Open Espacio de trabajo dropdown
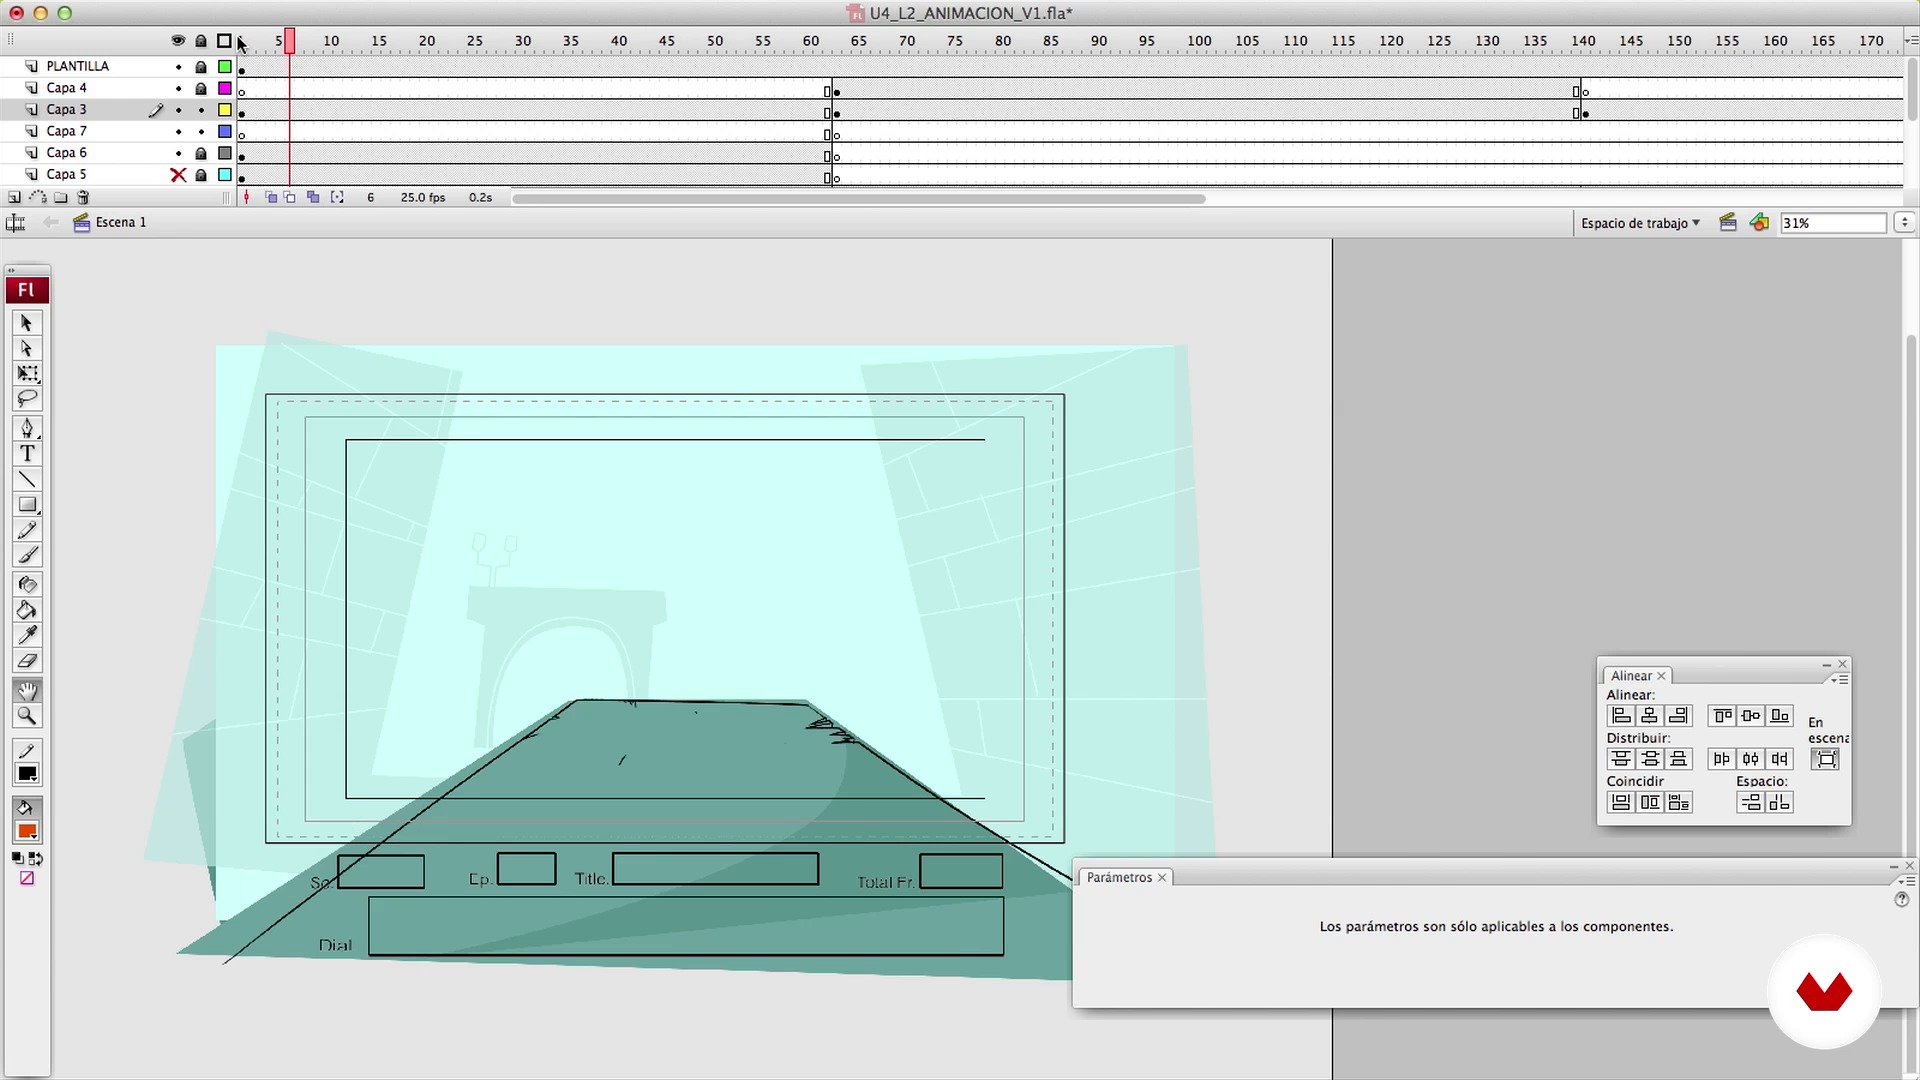Image resolution: width=1920 pixels, height=1080 pixels. tap(1640, 223)
